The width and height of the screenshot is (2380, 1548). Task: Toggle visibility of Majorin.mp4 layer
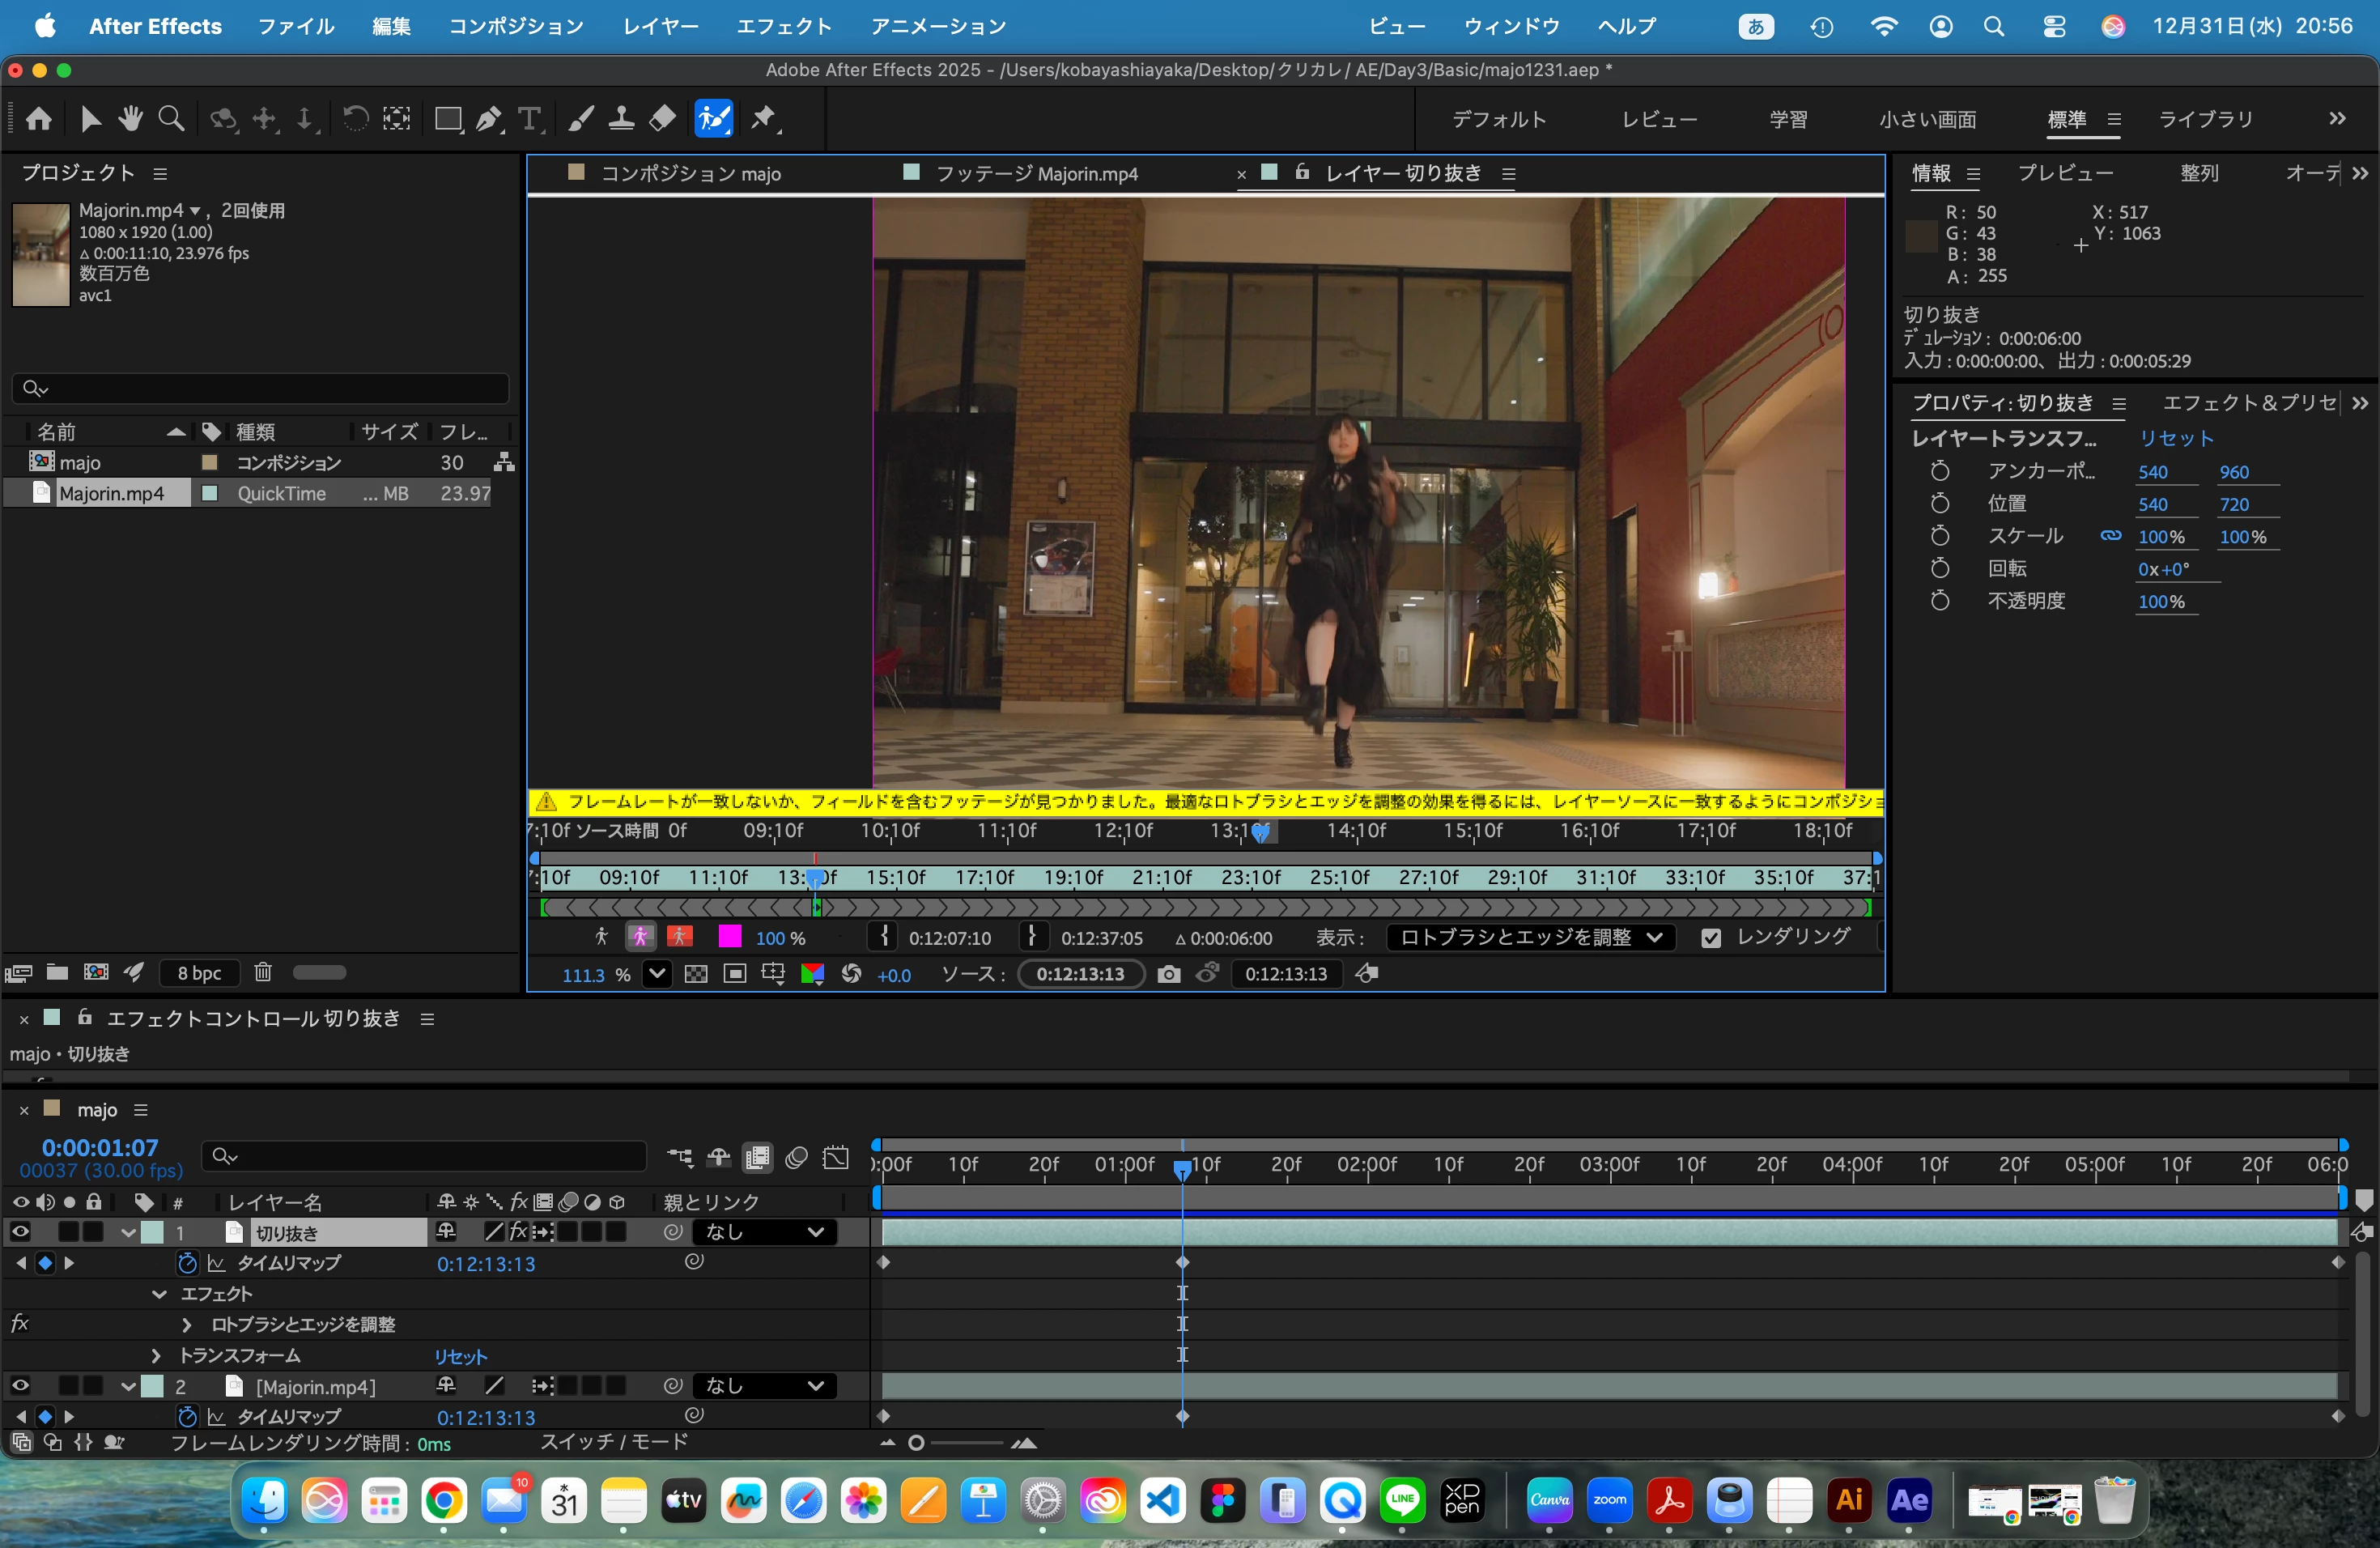[x=19, y=1385]
